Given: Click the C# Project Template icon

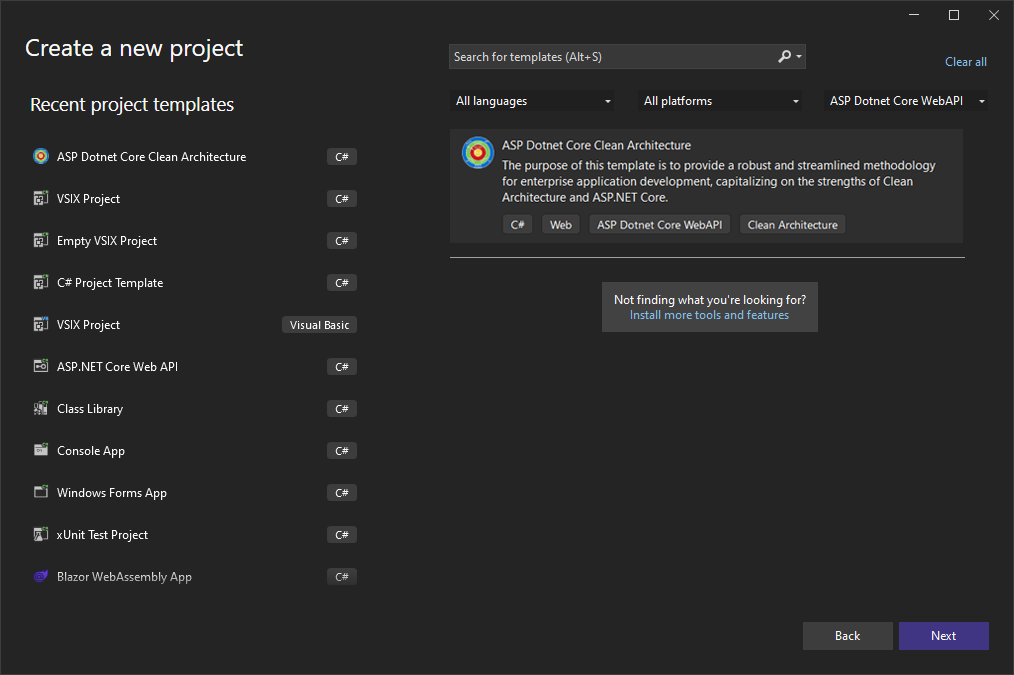Looking at the screenshot, I should tap(41, 283).
